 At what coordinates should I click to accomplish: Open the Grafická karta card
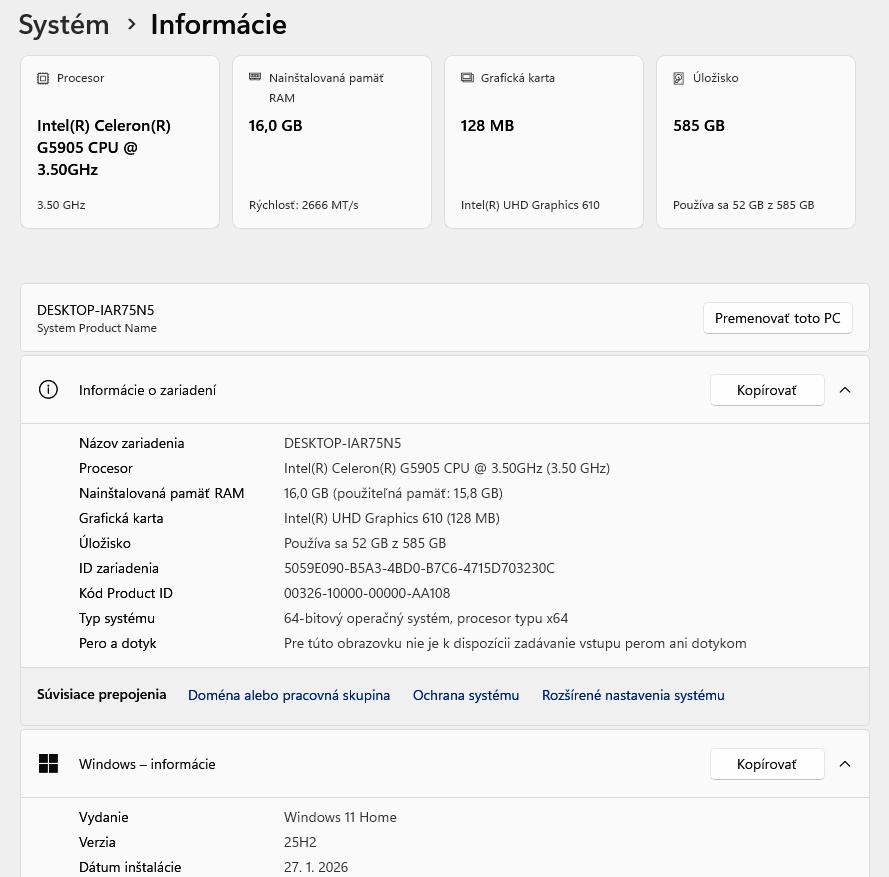pos(544,142)
